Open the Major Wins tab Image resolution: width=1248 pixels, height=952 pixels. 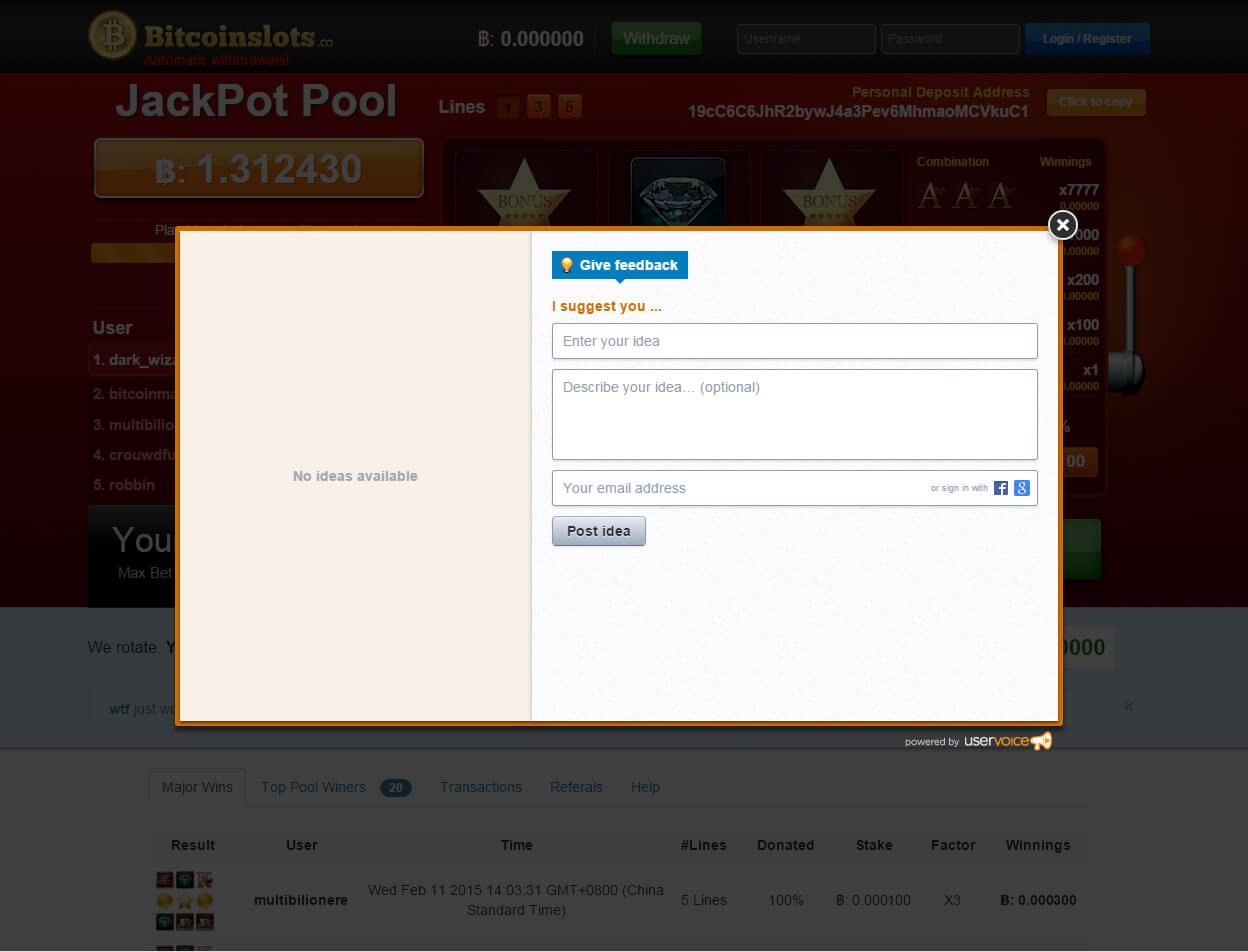(x=197, y=787)
